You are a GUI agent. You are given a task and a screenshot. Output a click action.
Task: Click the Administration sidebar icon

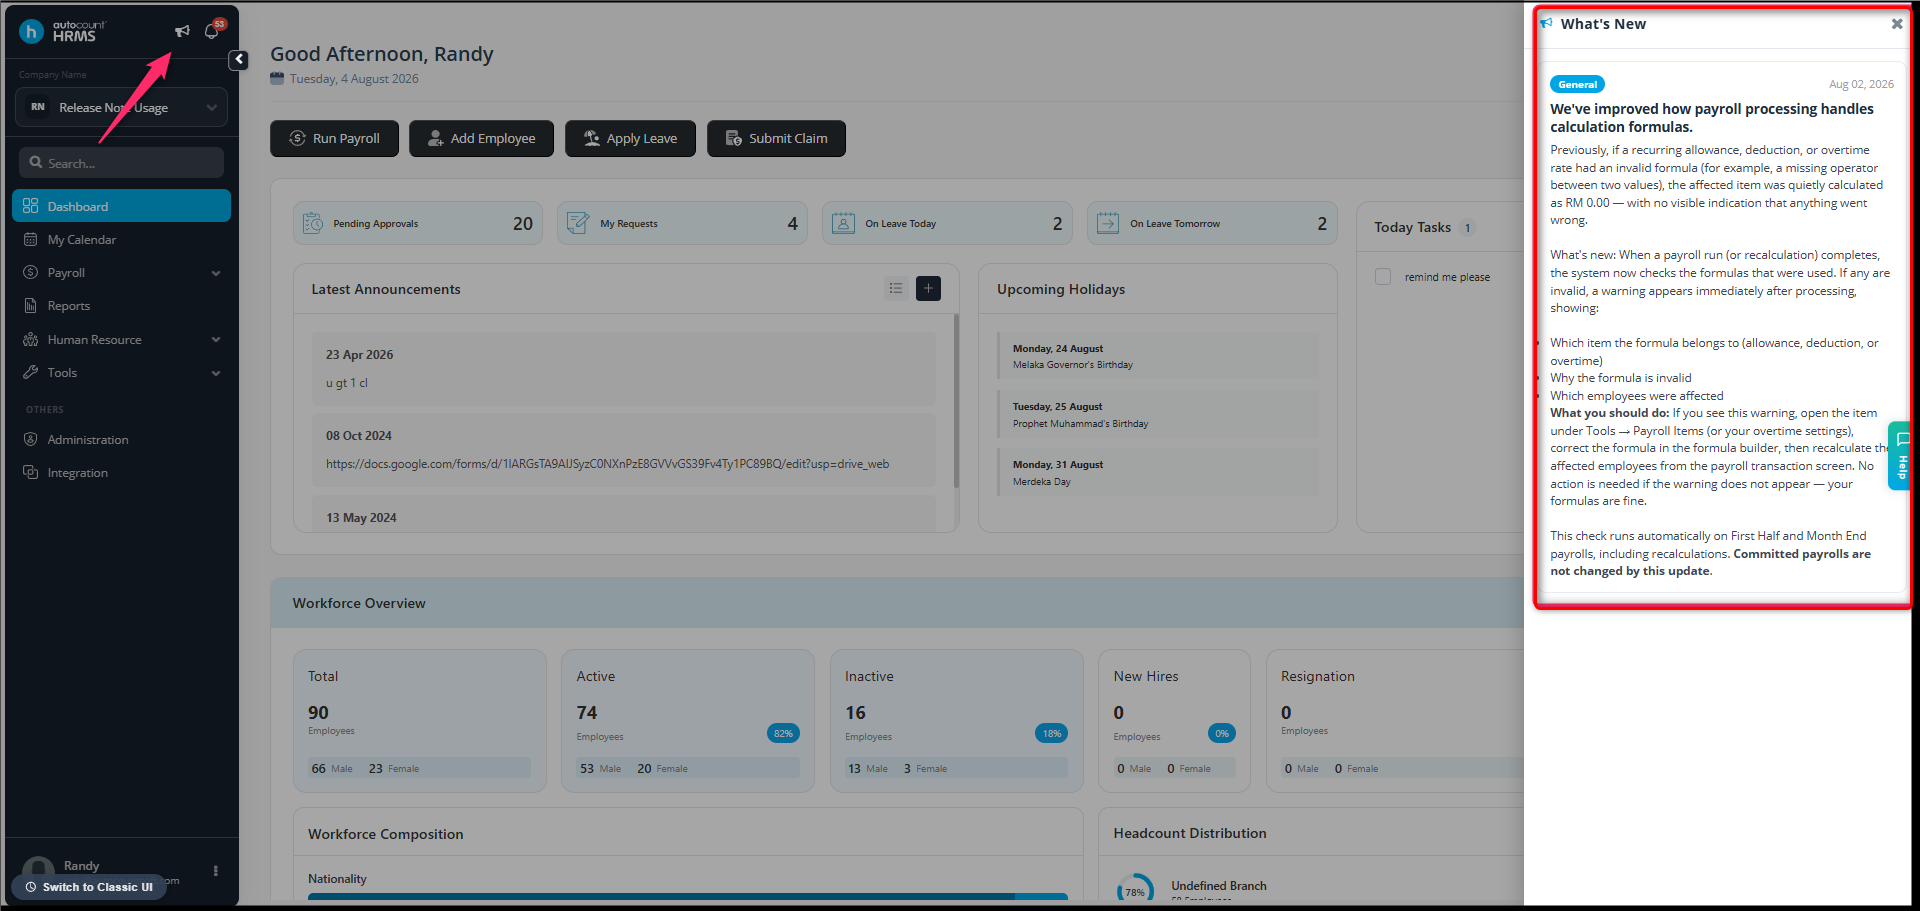pyautogui.click(x=31, y=439)
